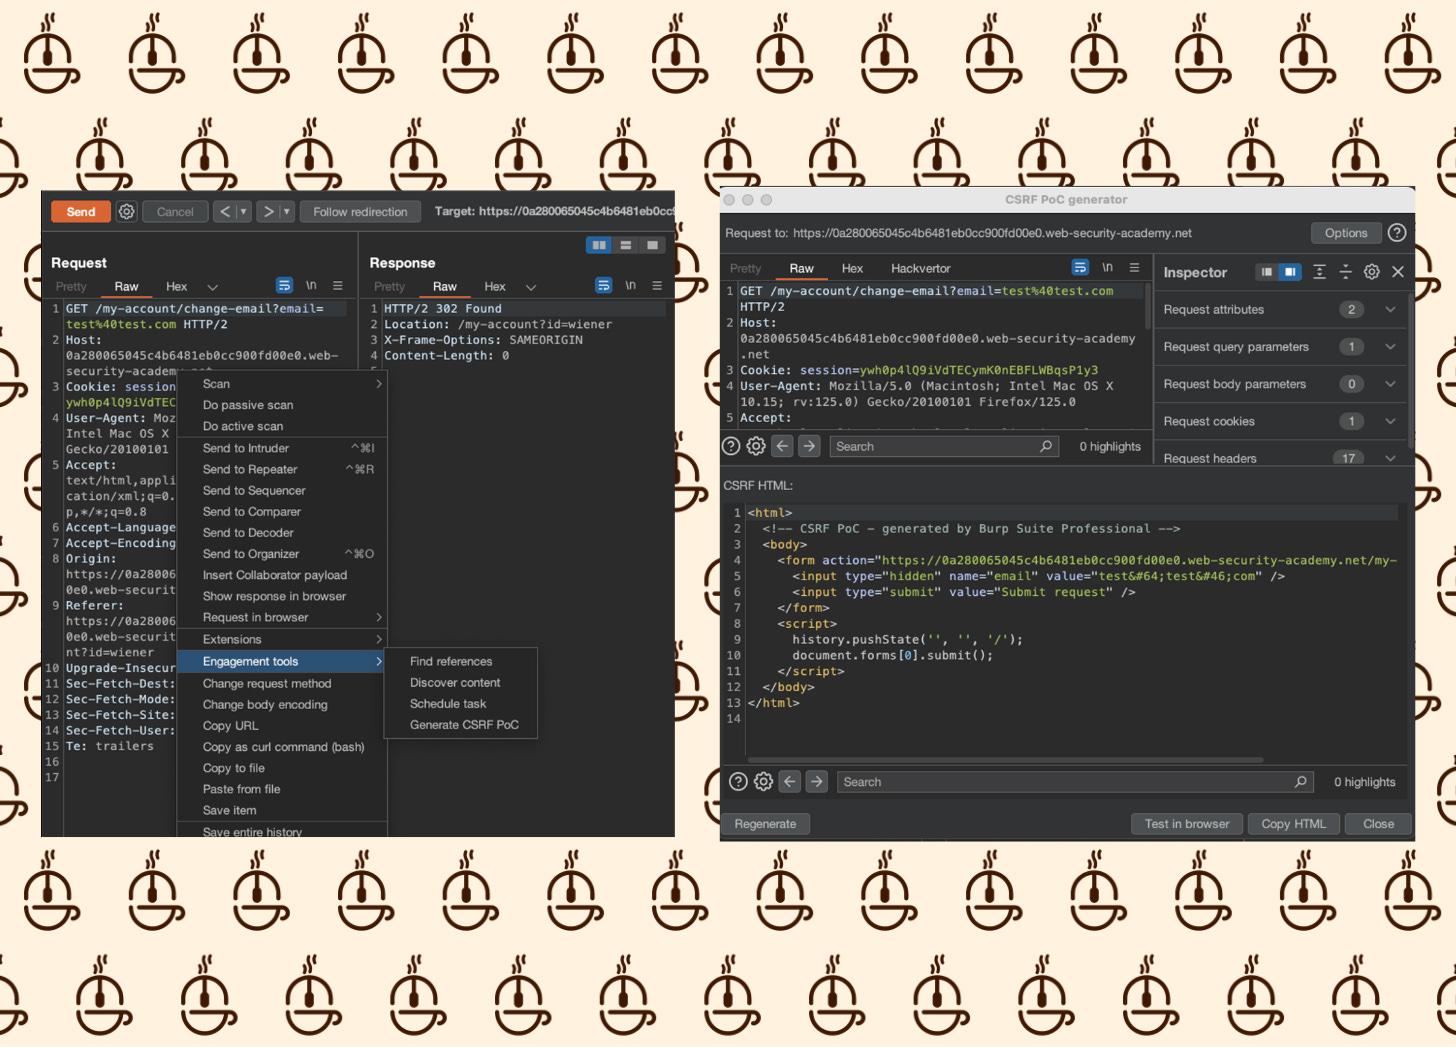This screenshot has height=1048, width=1456.
Task: Switch Response panel to Hex tab
Action: pyautogui.click(x=495, y=287)
